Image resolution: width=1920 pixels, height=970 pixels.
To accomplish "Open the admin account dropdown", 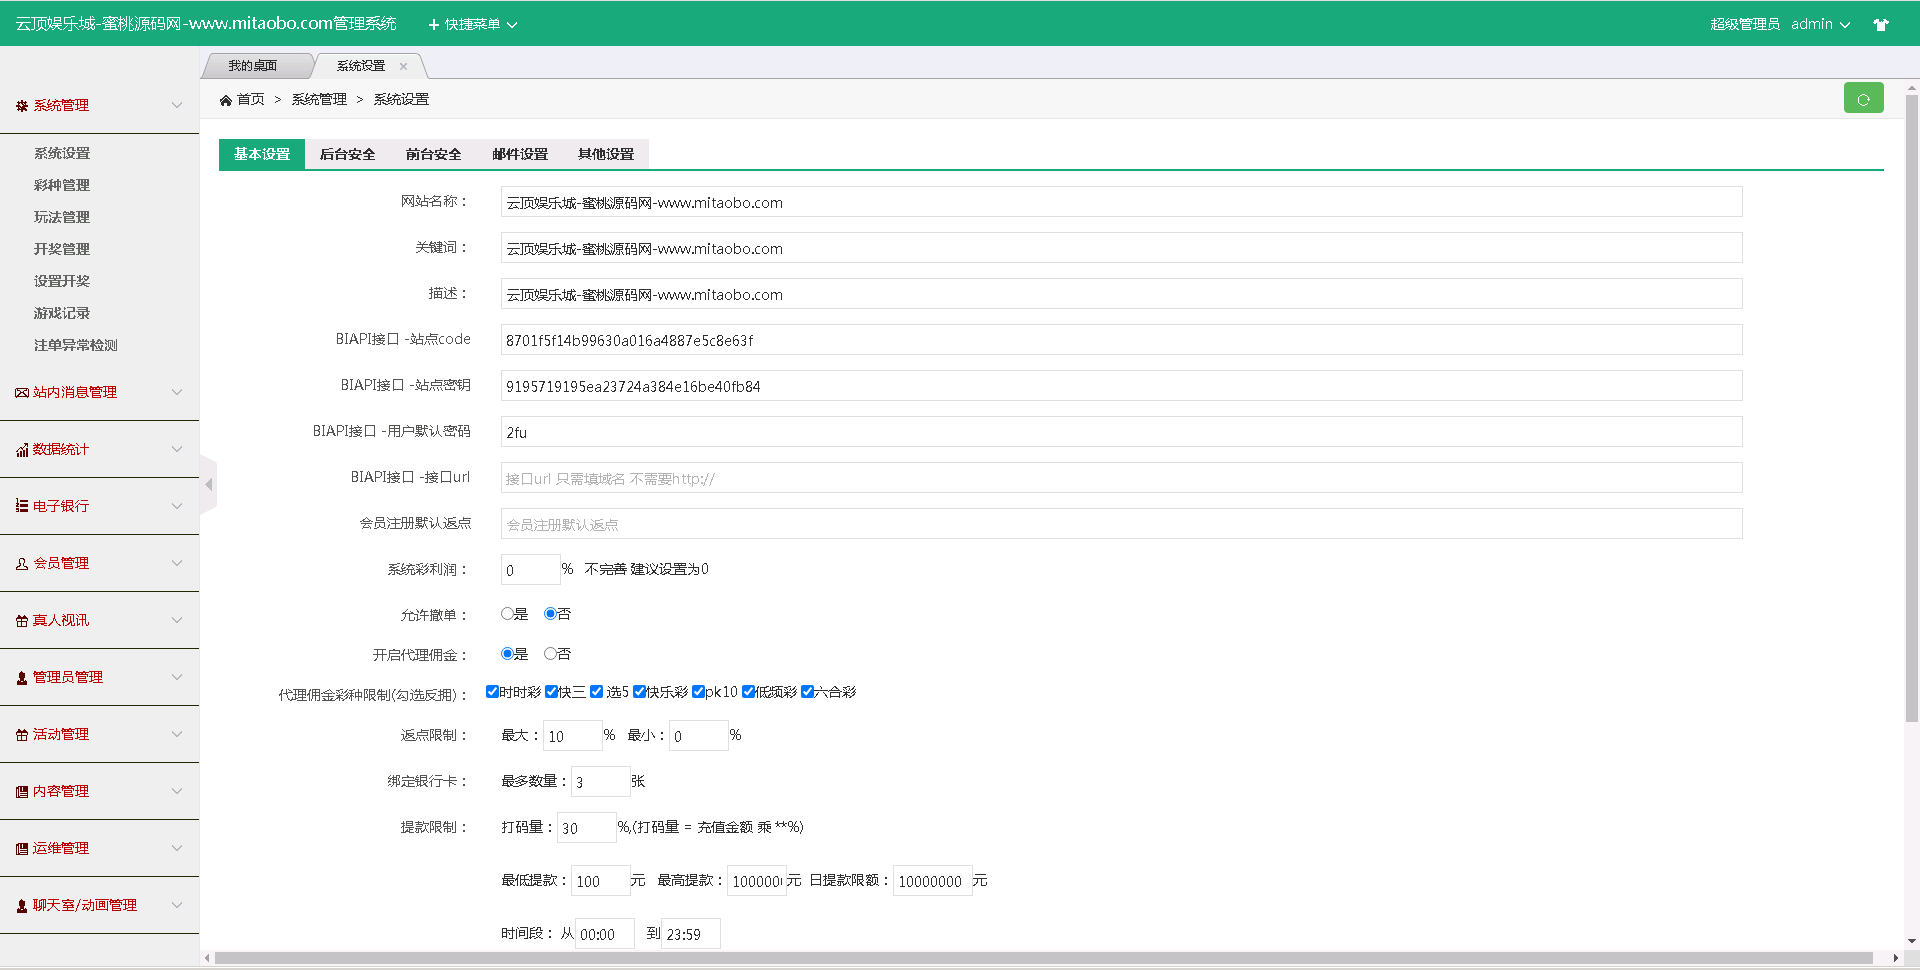I will point(1820,24).
